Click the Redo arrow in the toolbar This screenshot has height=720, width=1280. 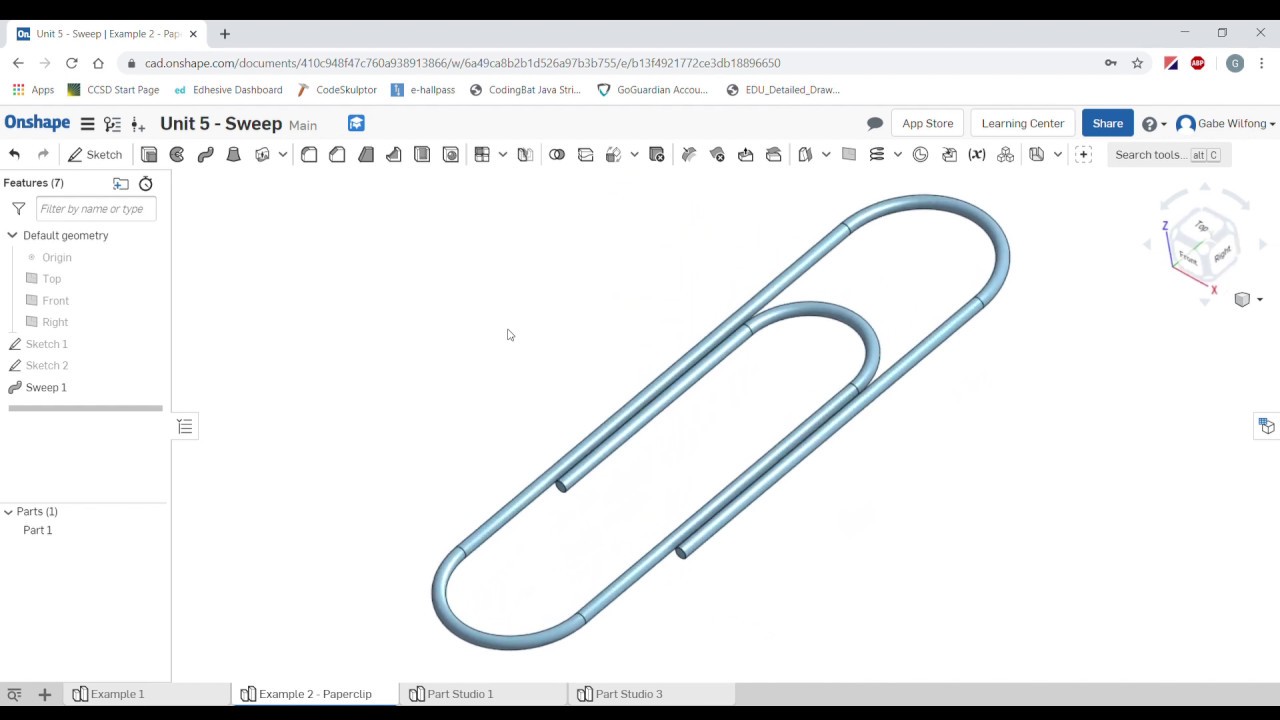tap(43, 154)
